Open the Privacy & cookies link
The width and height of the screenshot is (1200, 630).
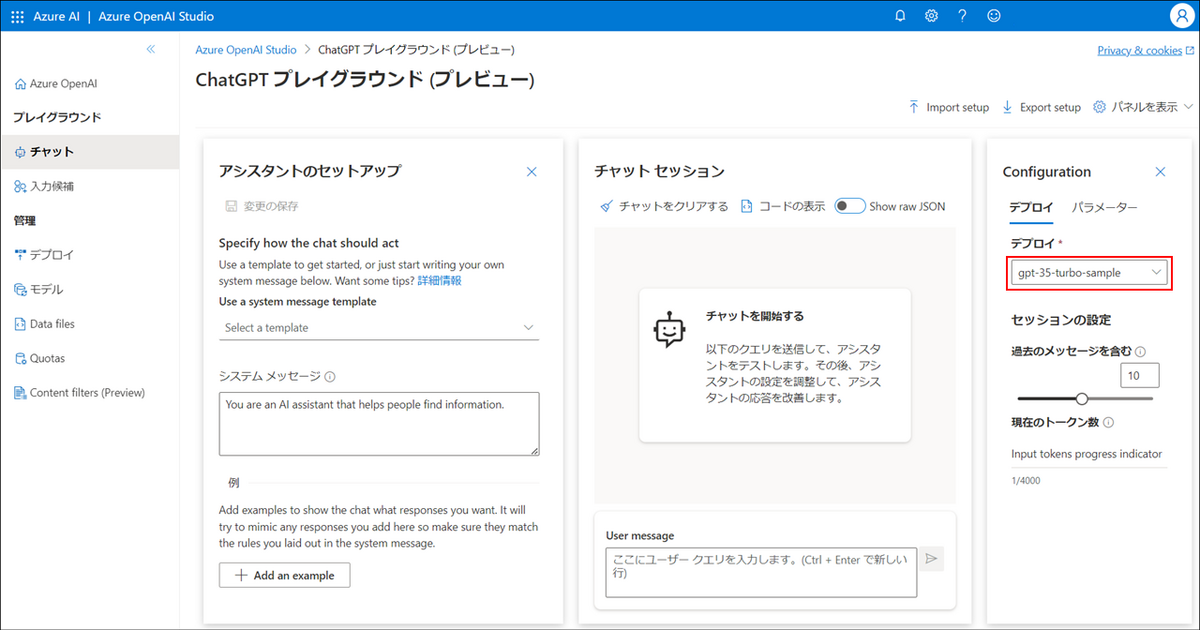click(x=1145, y=50)
